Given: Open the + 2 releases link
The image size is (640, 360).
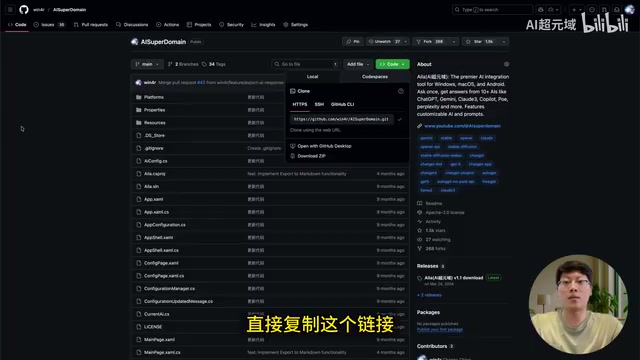Looking at the screenshot, I should pyautogui.click(x=429, y=295).
